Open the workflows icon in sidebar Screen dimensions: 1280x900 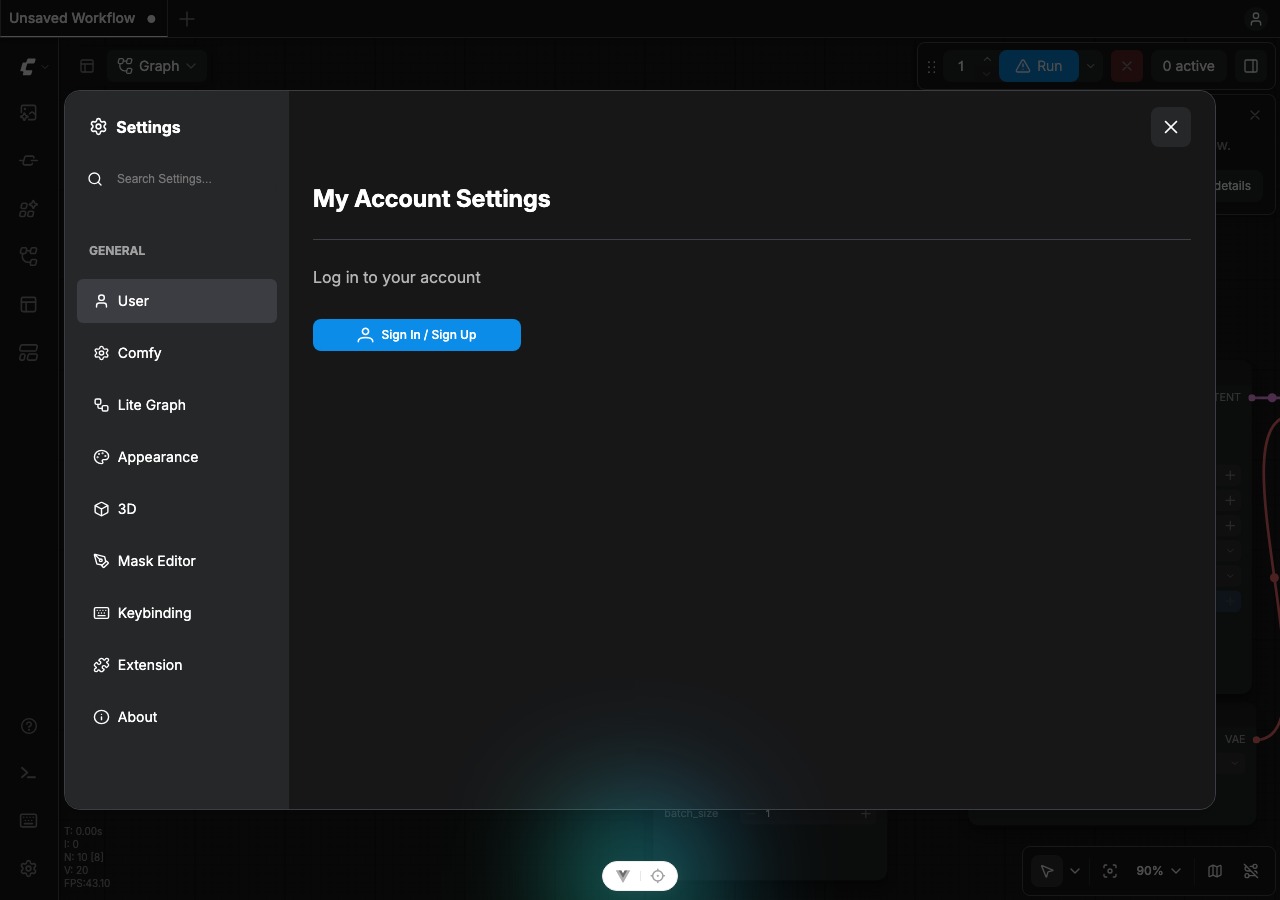point(29,257)
